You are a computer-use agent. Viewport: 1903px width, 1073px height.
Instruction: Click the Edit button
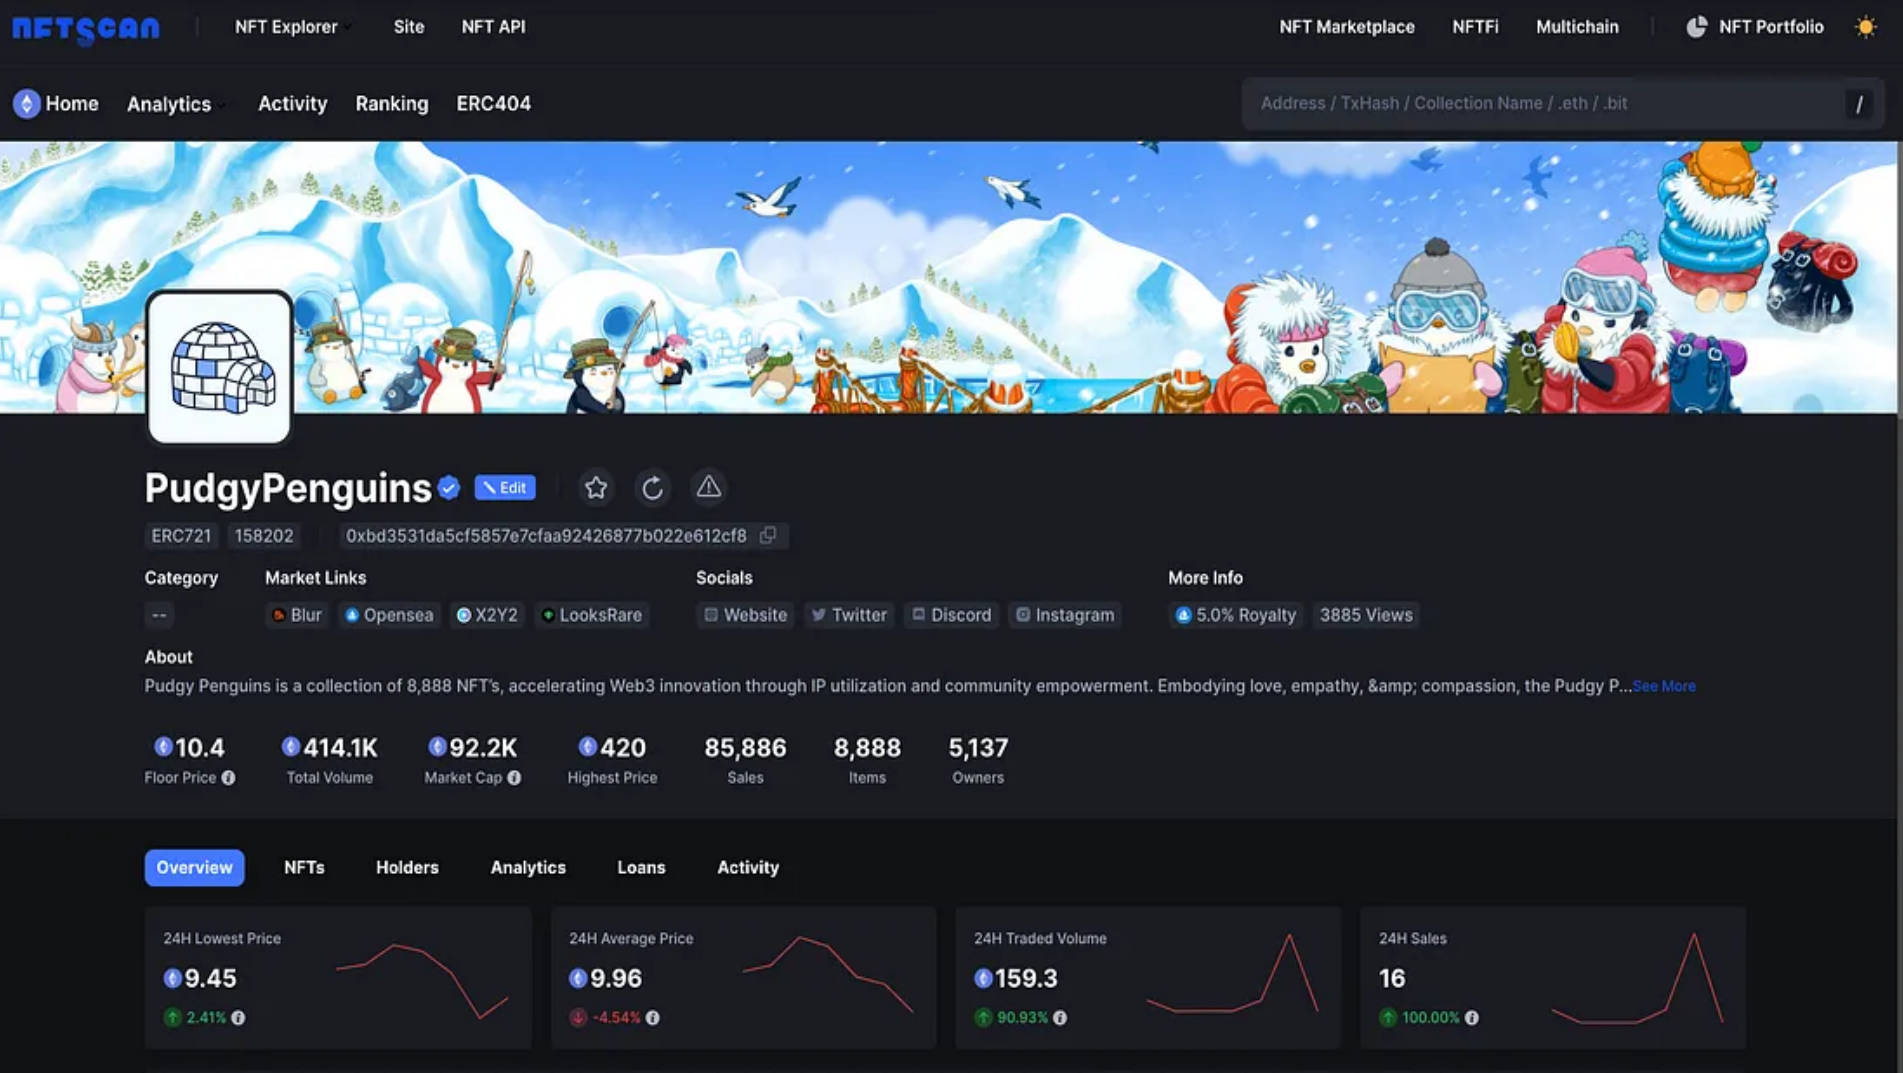(505, 488)
